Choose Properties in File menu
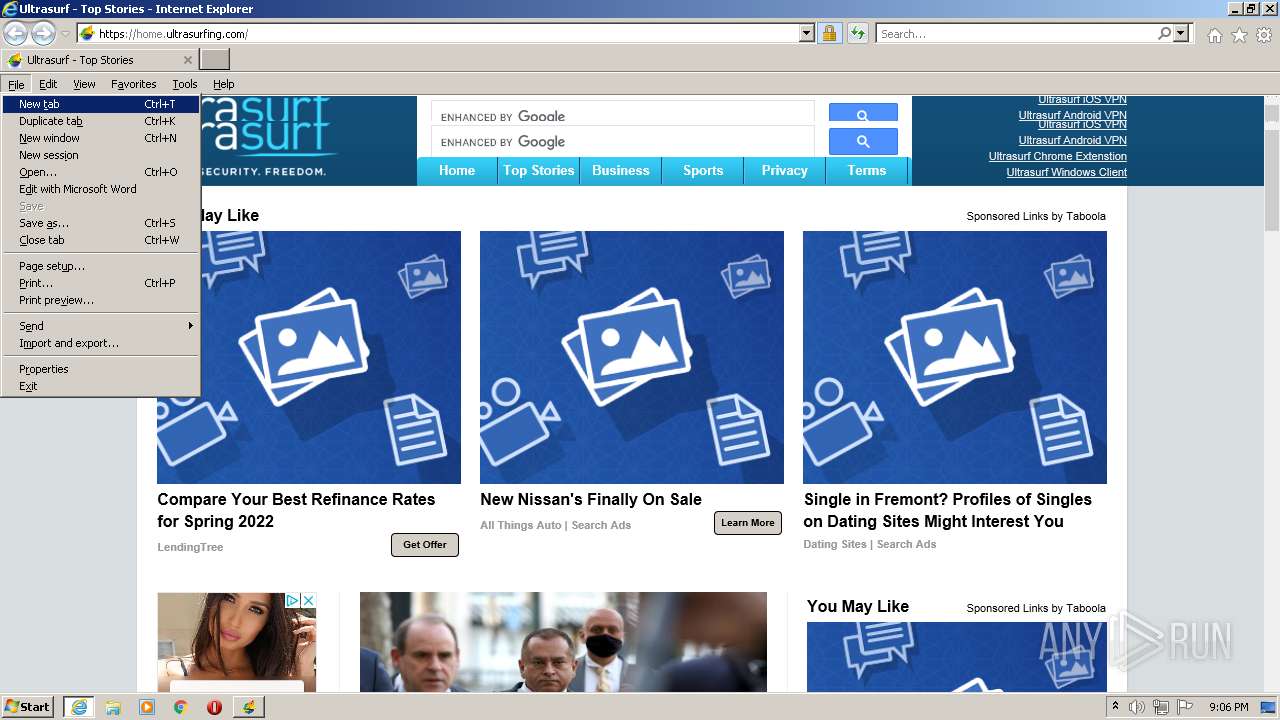 click(101, 369)
